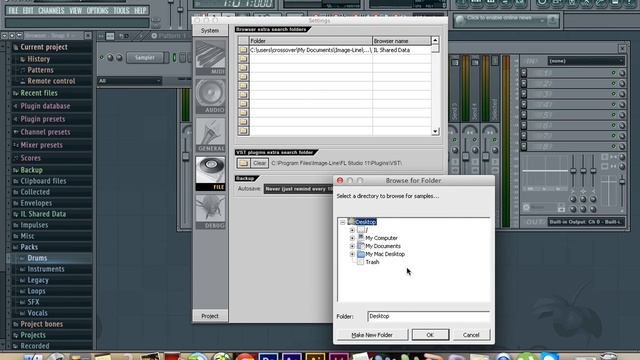Viewport: 640px width, 360px height.
Task: Expand Recent files in browser
Action: tap(39, 93)
